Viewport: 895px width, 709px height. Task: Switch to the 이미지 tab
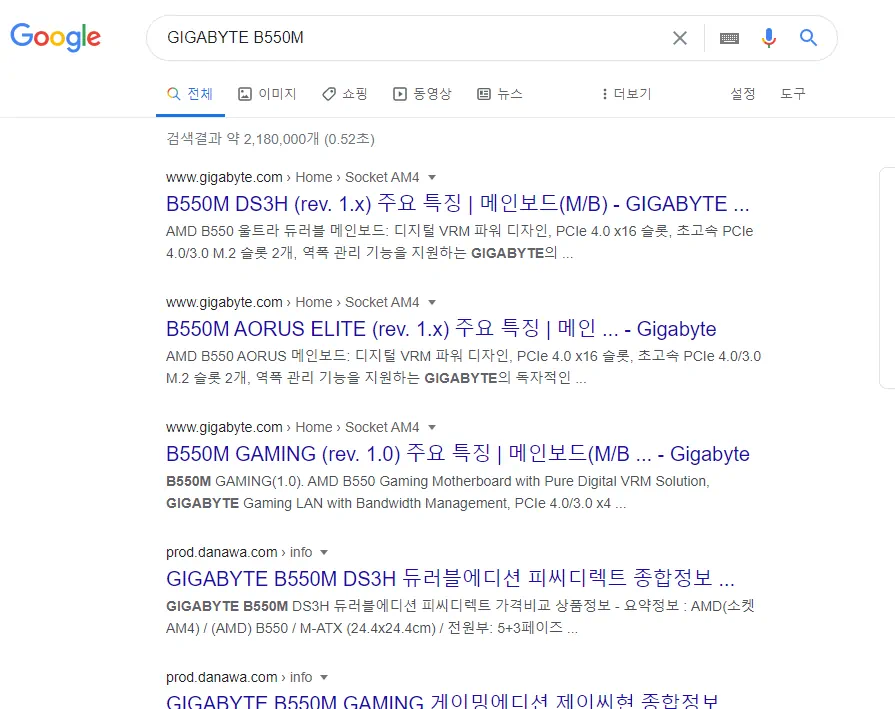pos(267,94)
